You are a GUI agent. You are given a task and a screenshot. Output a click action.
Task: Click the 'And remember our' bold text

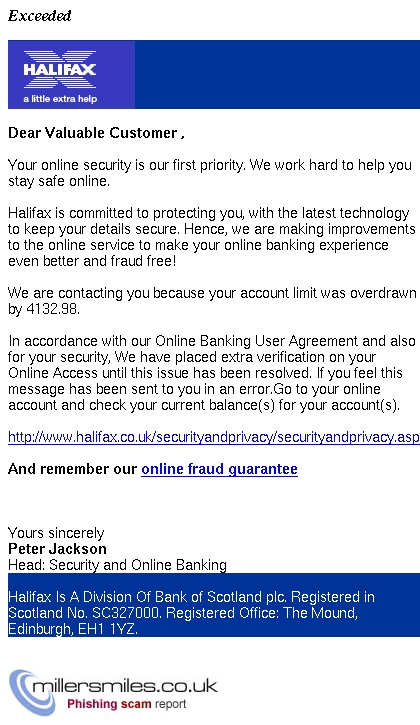[x=73, y=469]
